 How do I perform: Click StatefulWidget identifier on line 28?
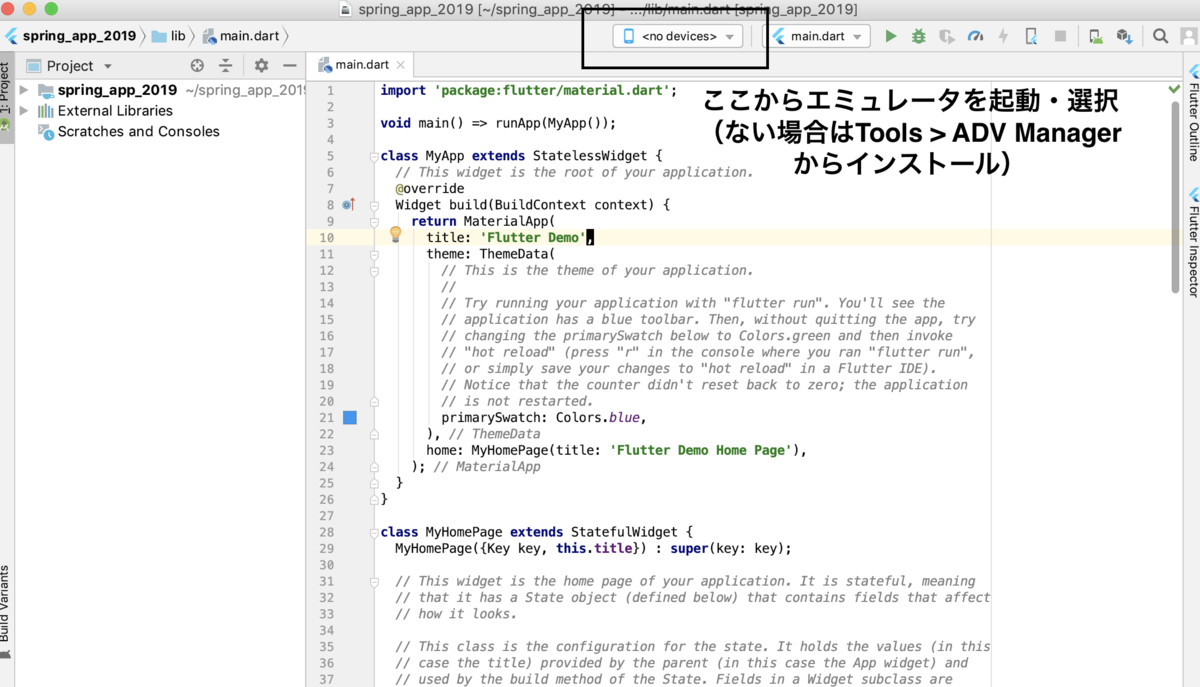(x=624, y=532)
